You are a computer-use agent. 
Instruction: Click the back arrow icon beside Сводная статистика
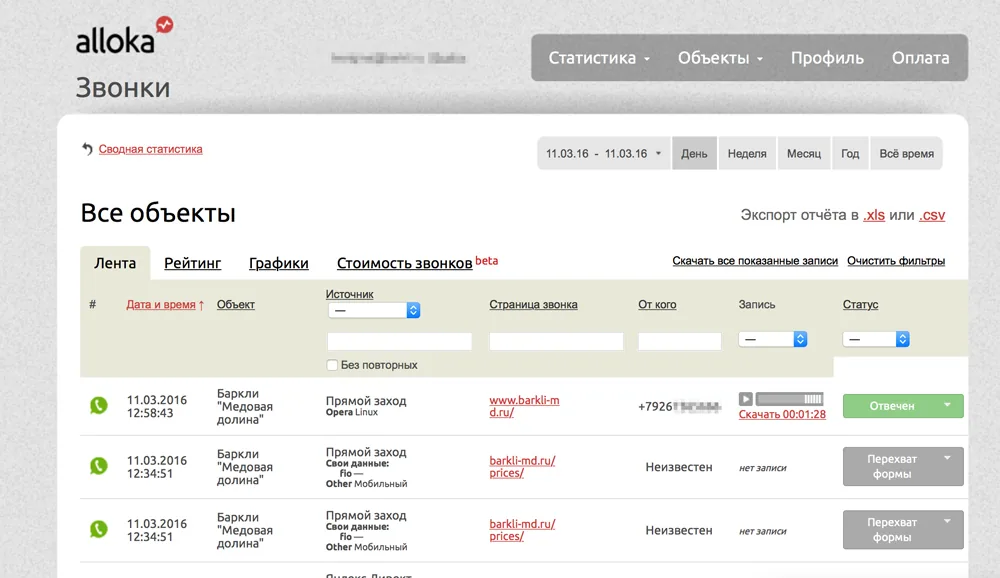pyautogui.click(x=87, y=149)
